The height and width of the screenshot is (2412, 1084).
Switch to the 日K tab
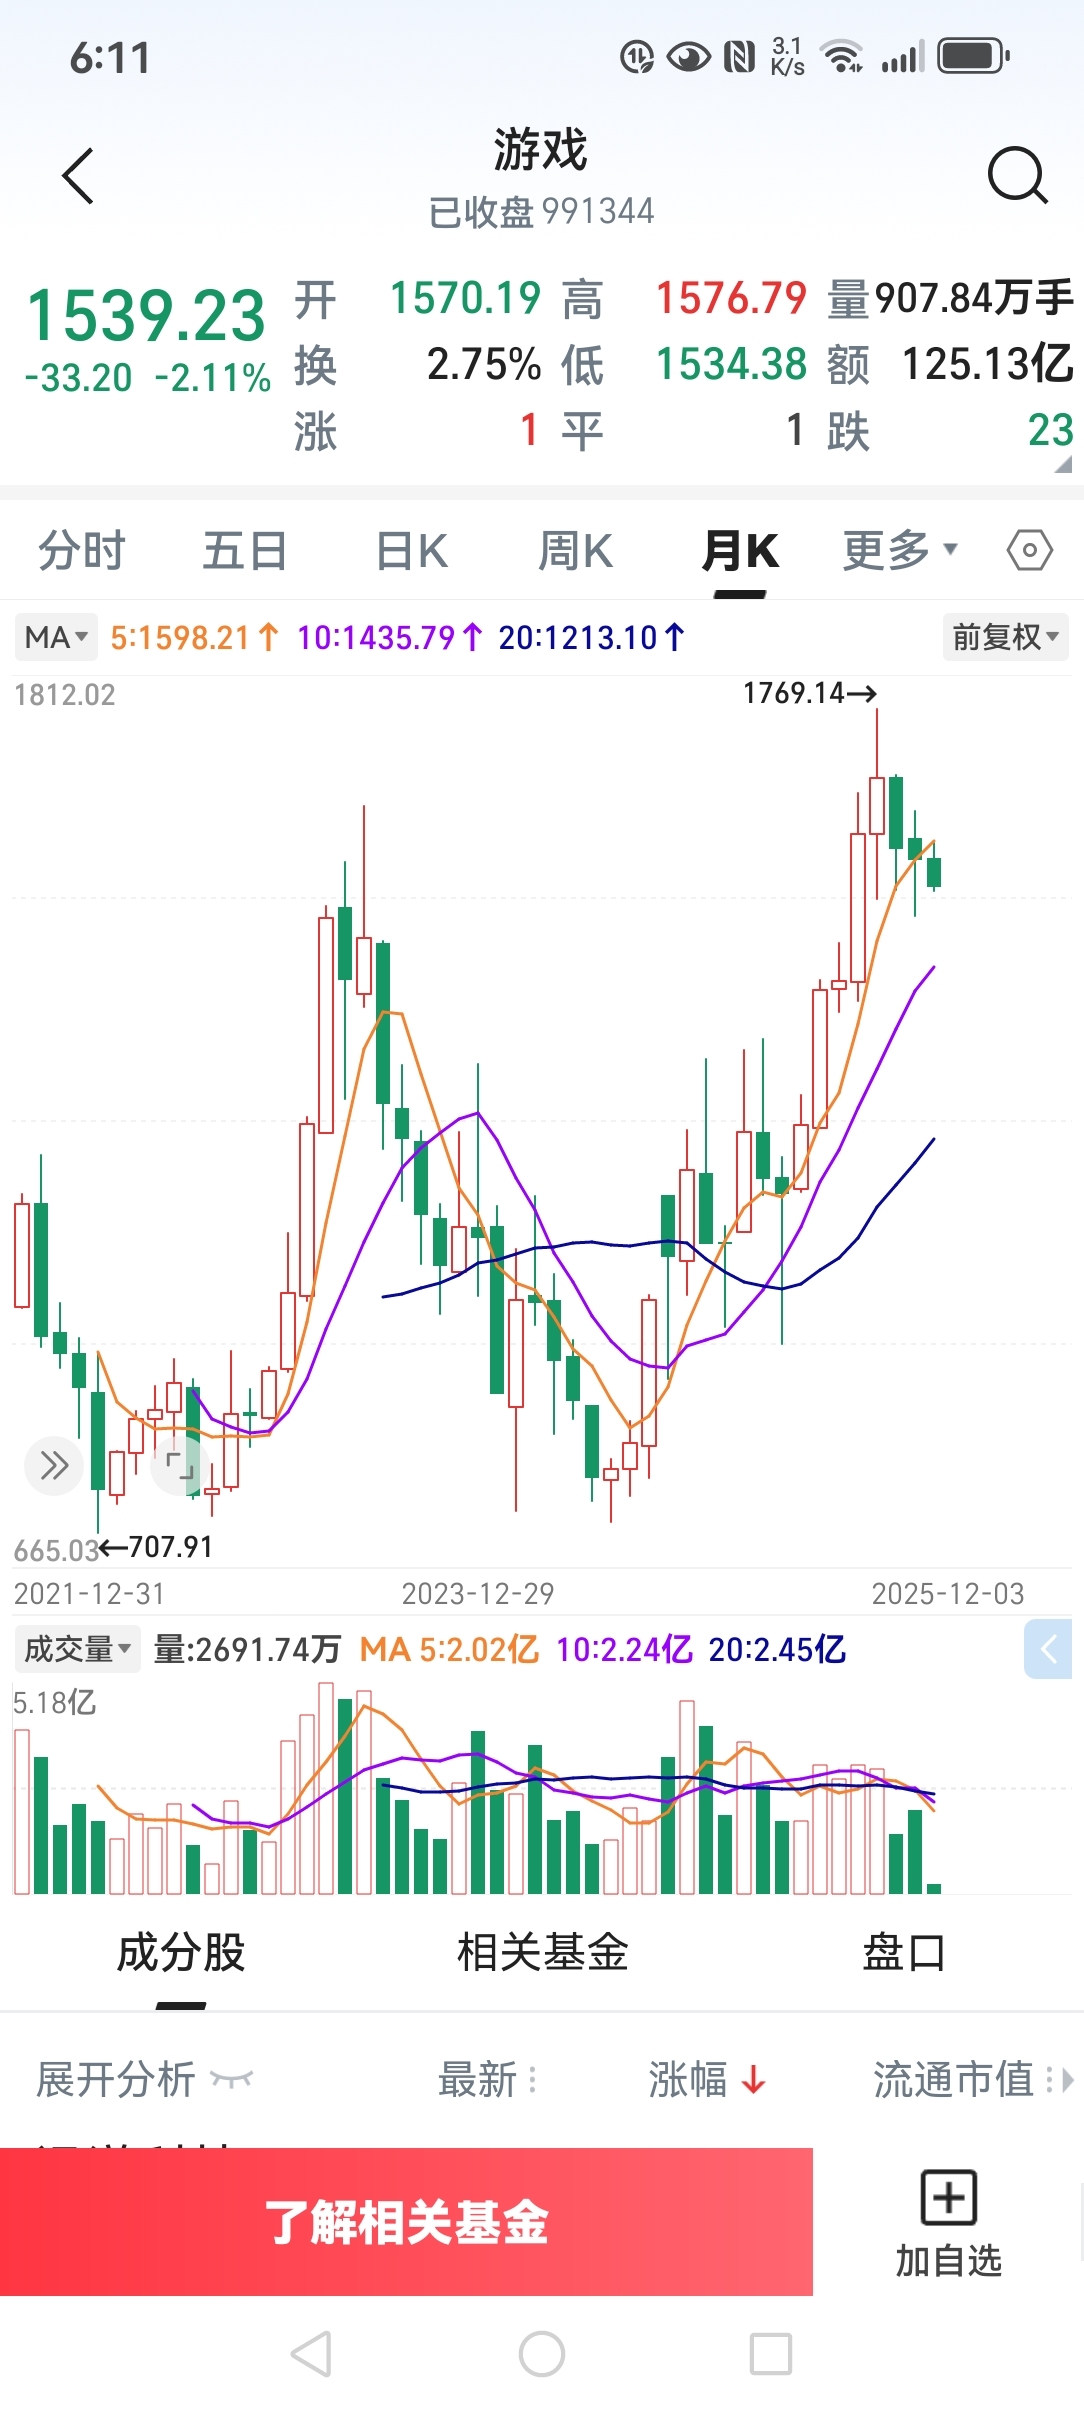[411, 551]
